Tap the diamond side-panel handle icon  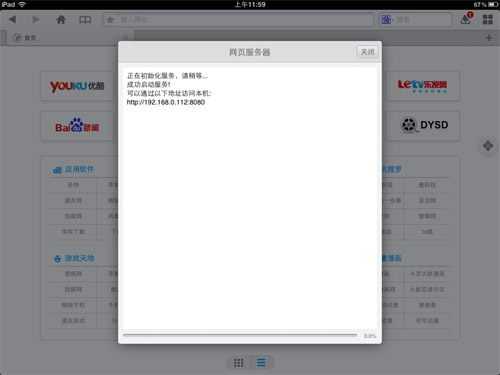(488, 146)
